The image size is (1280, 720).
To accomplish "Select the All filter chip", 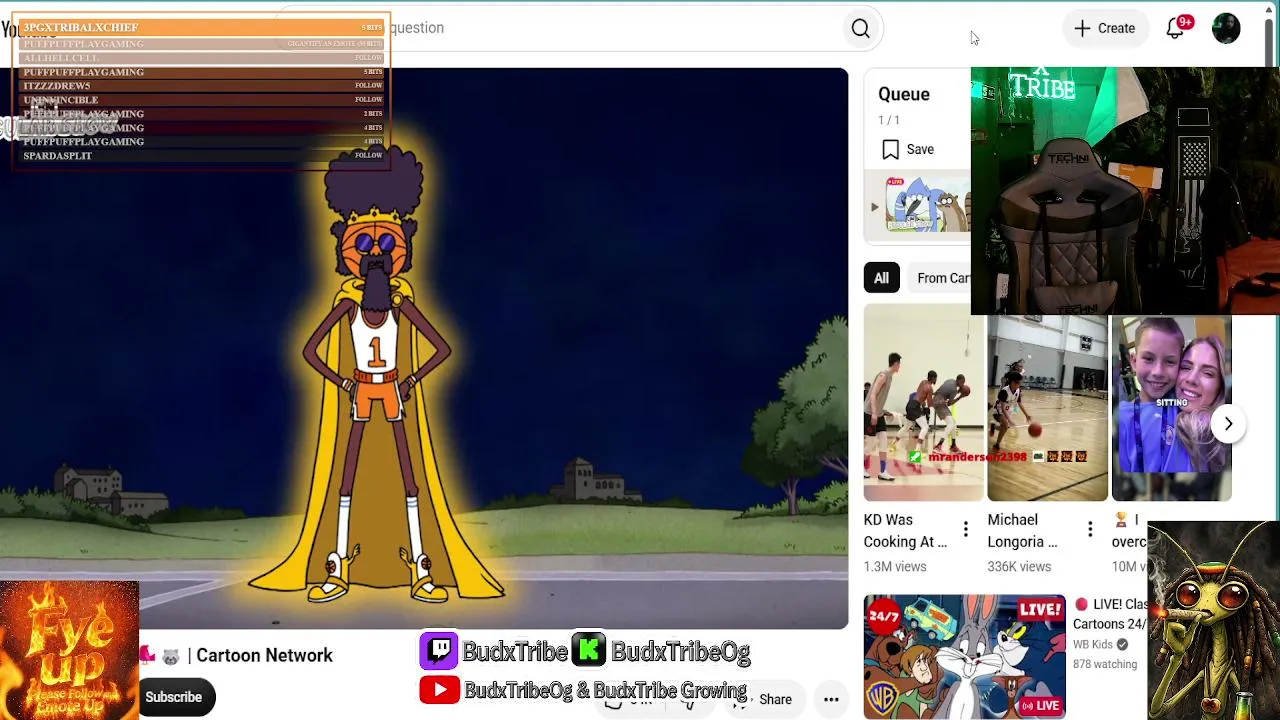I will 881,278.
